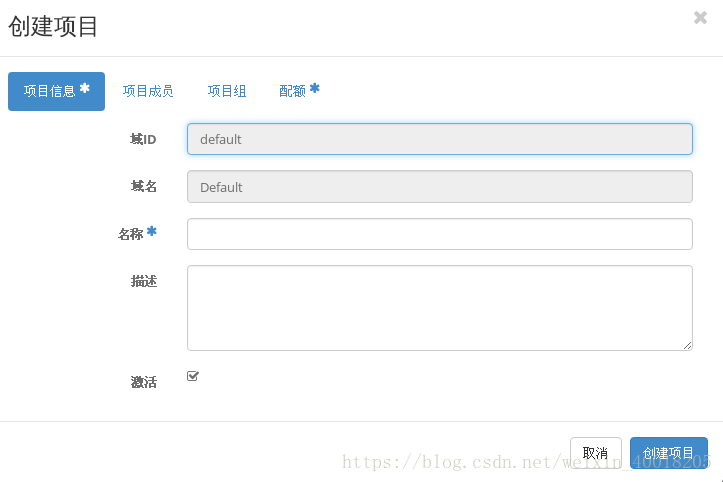This screenshot has height=482, width=723.
Task: Click the 域名 field showing Default
Action: point(439,187)
